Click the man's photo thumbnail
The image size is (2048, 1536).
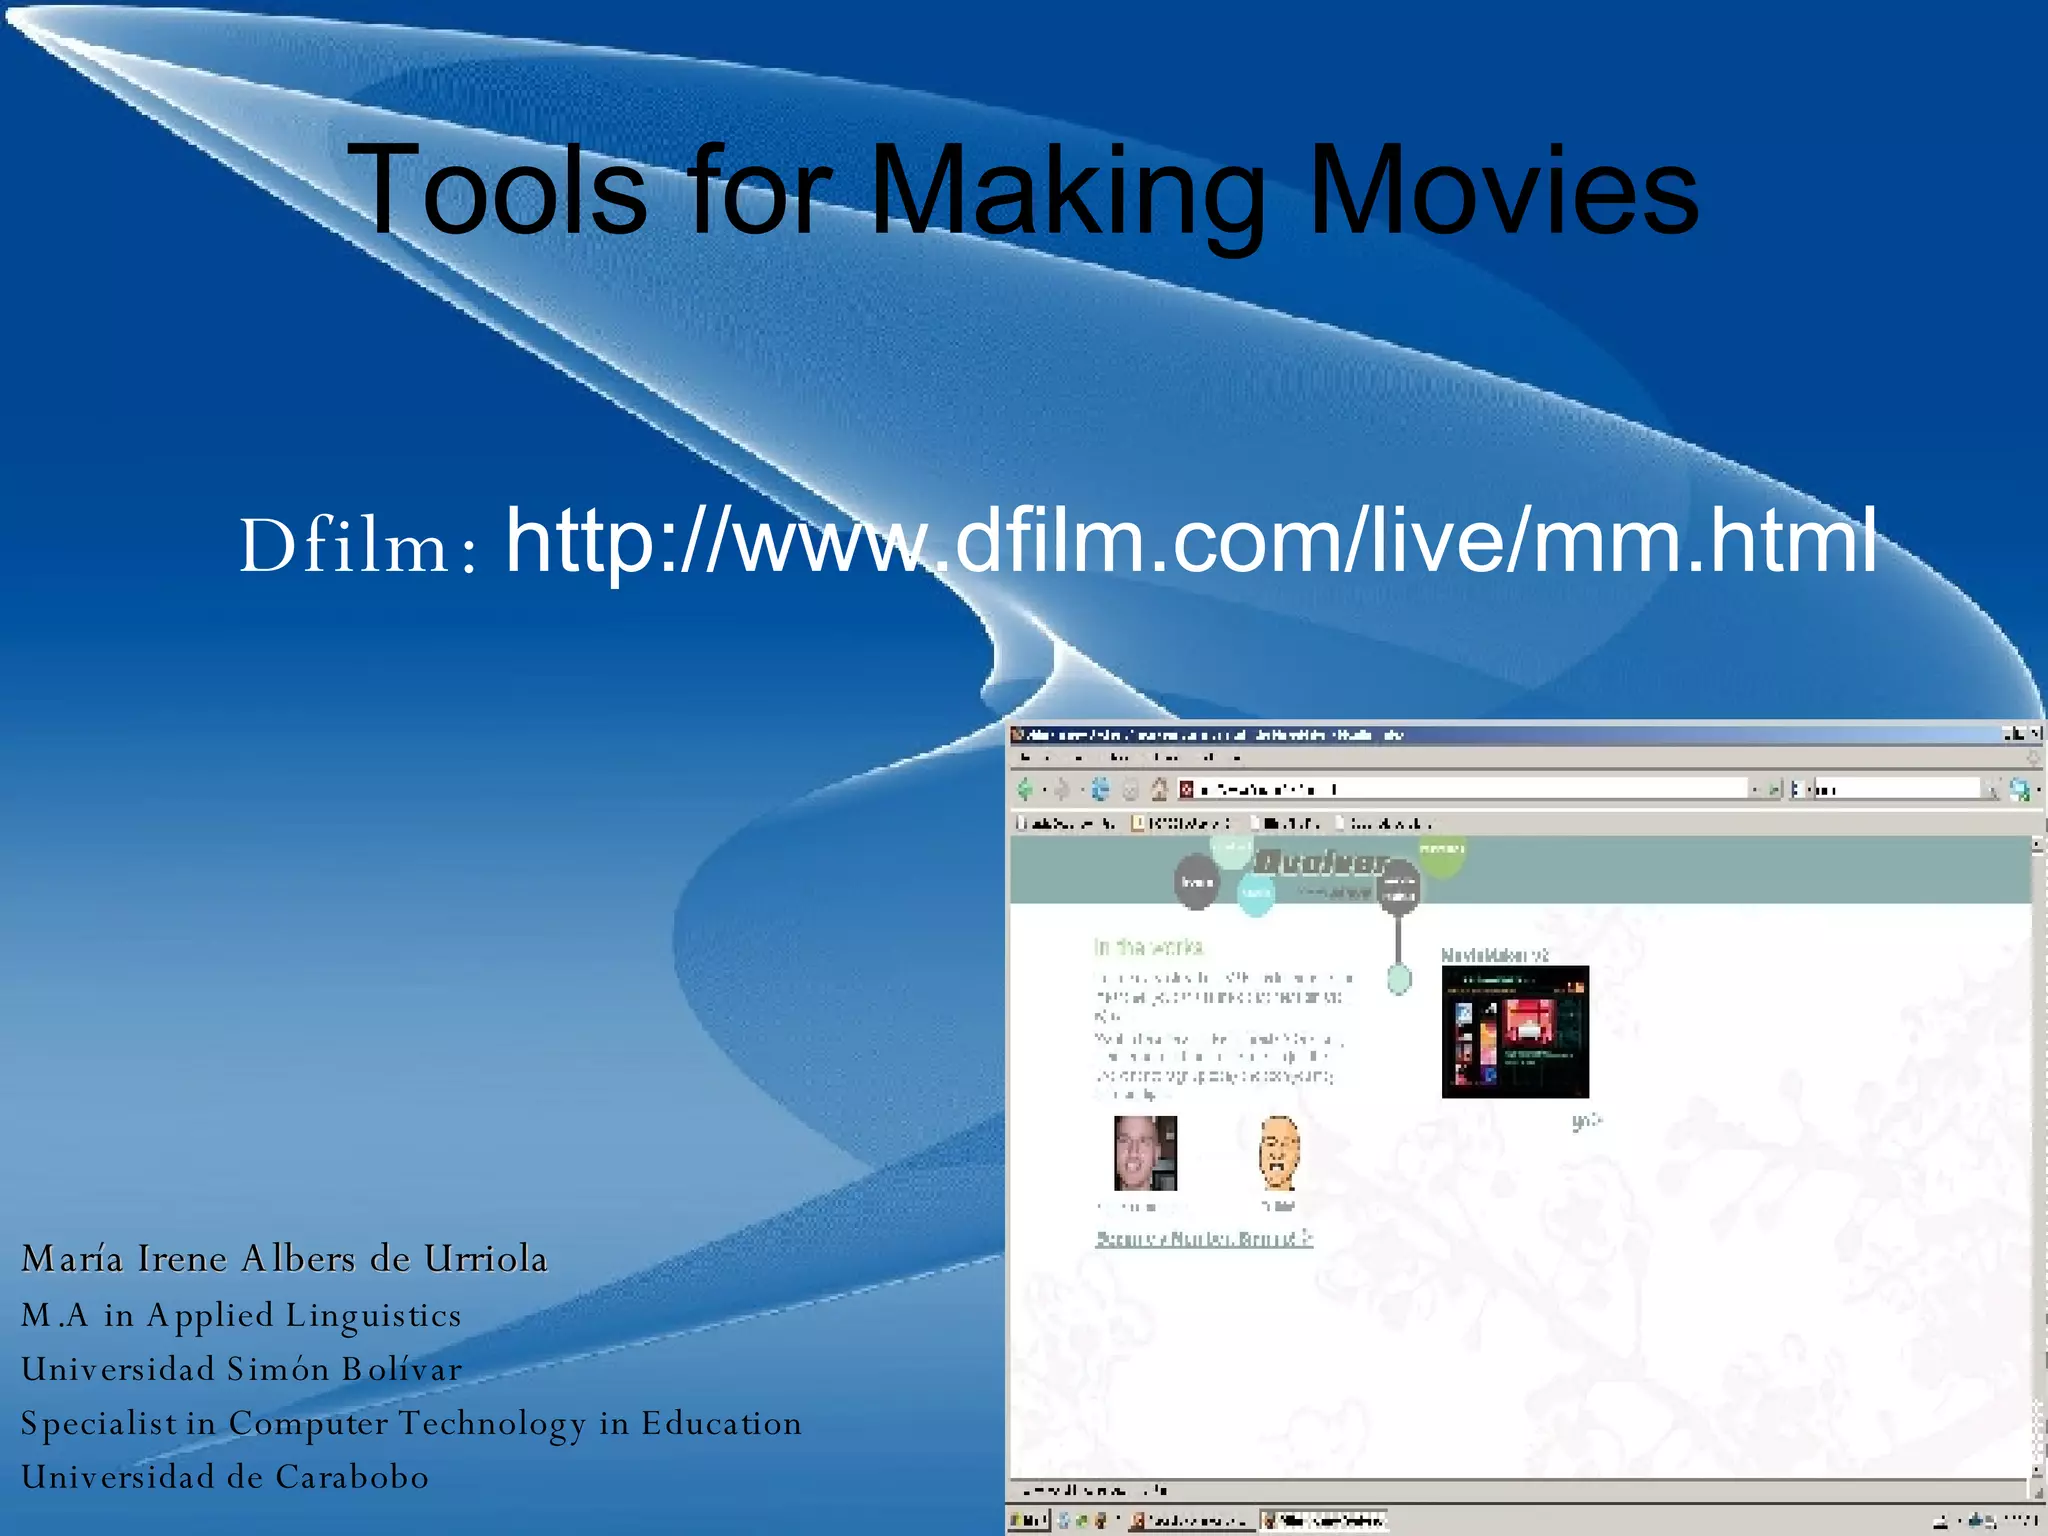pos(1145,1153)
